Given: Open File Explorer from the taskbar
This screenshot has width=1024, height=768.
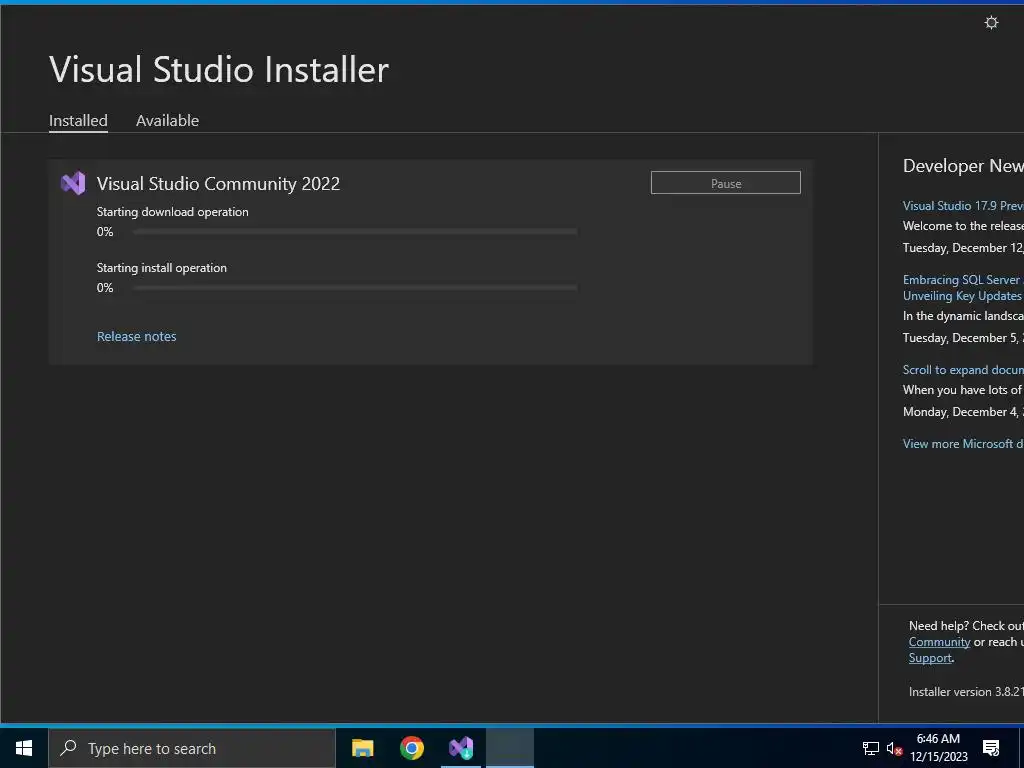Looking at the screenshot, I should [x=362, y=748].
